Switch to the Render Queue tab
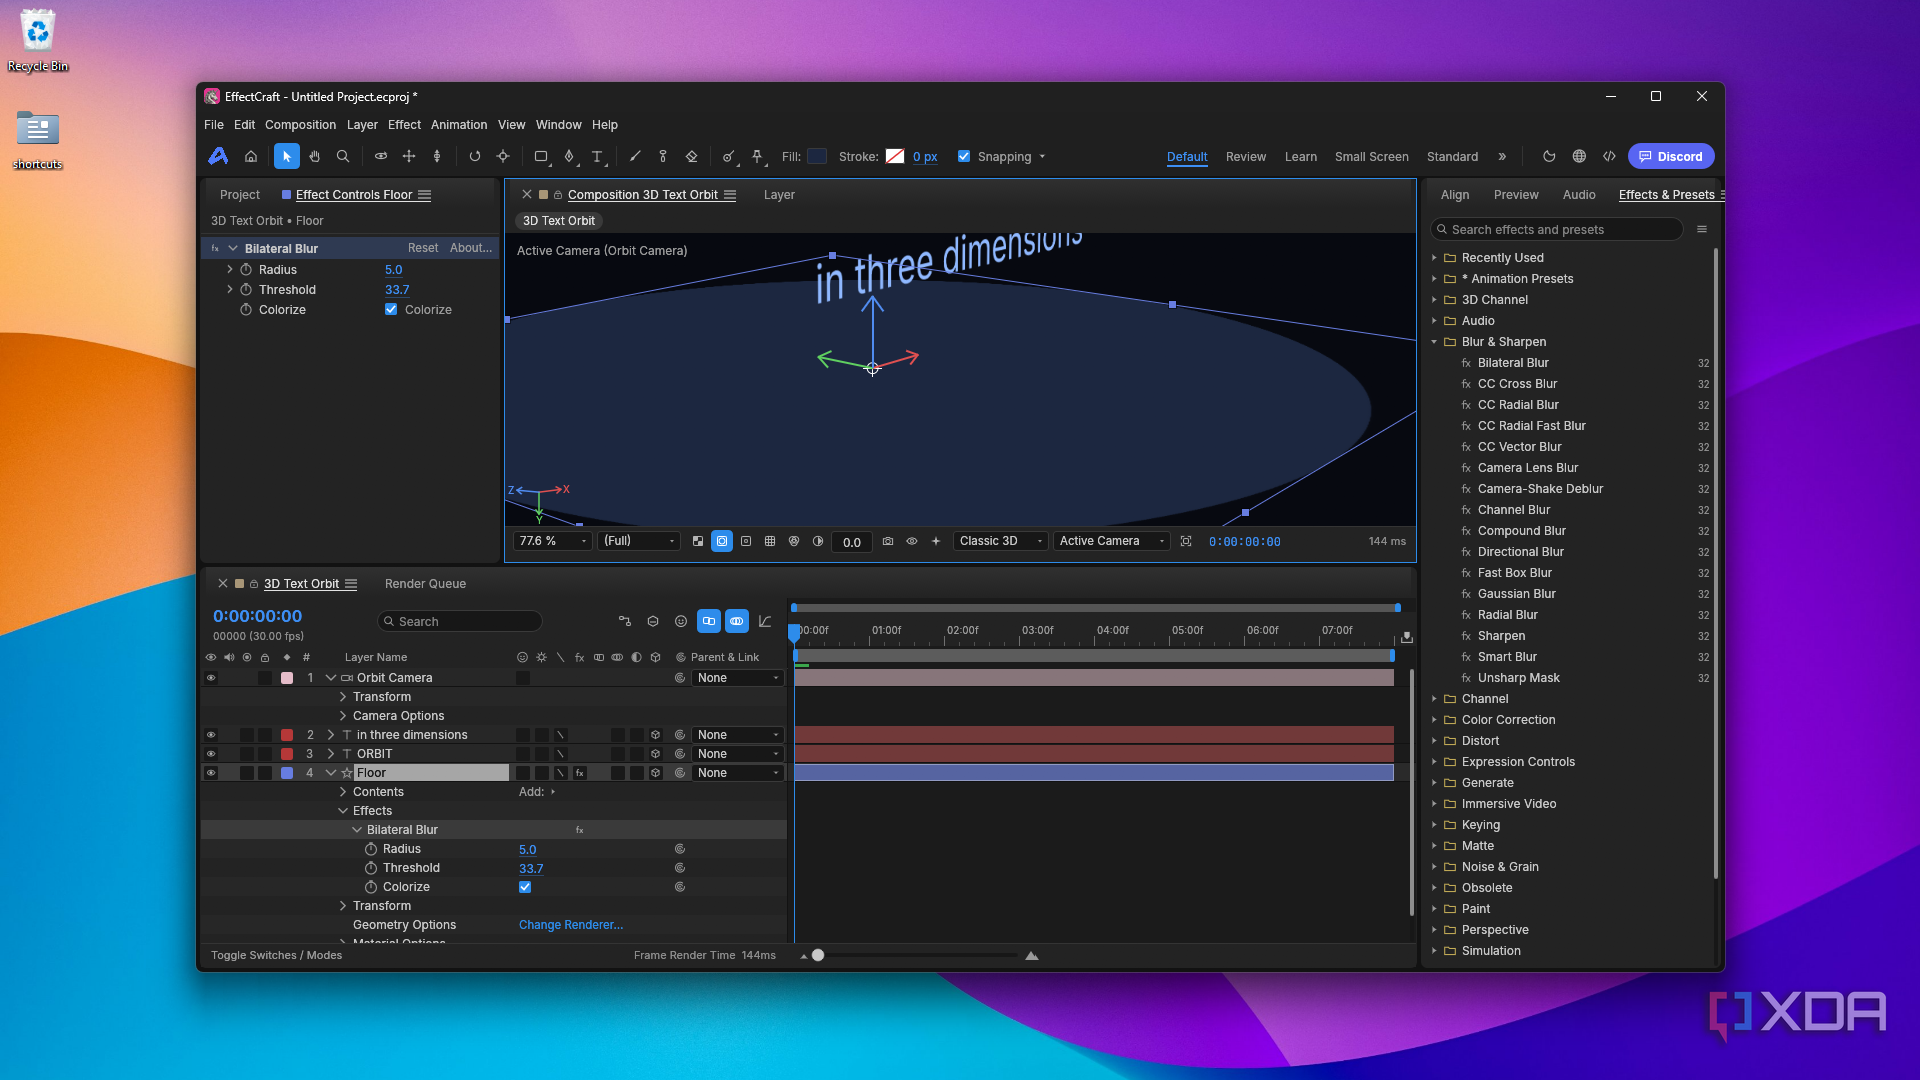 [425, 584]
